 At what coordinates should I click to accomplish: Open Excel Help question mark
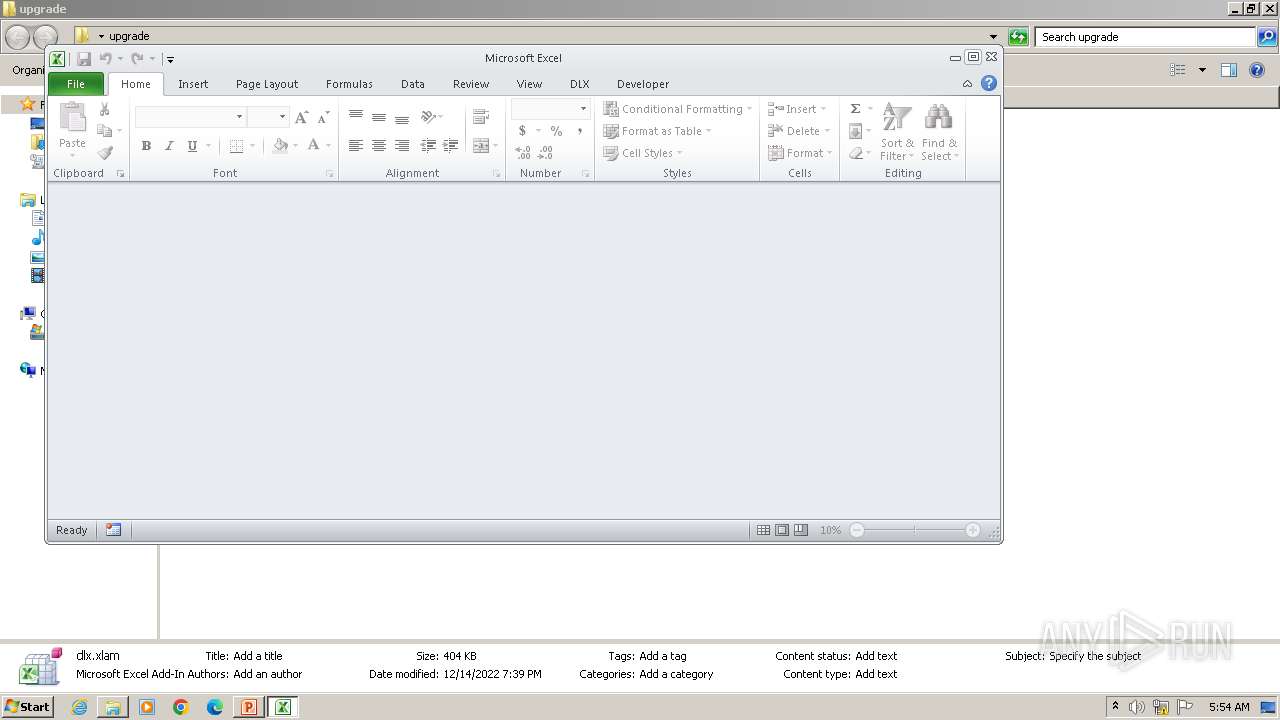(x=989, y=84)
